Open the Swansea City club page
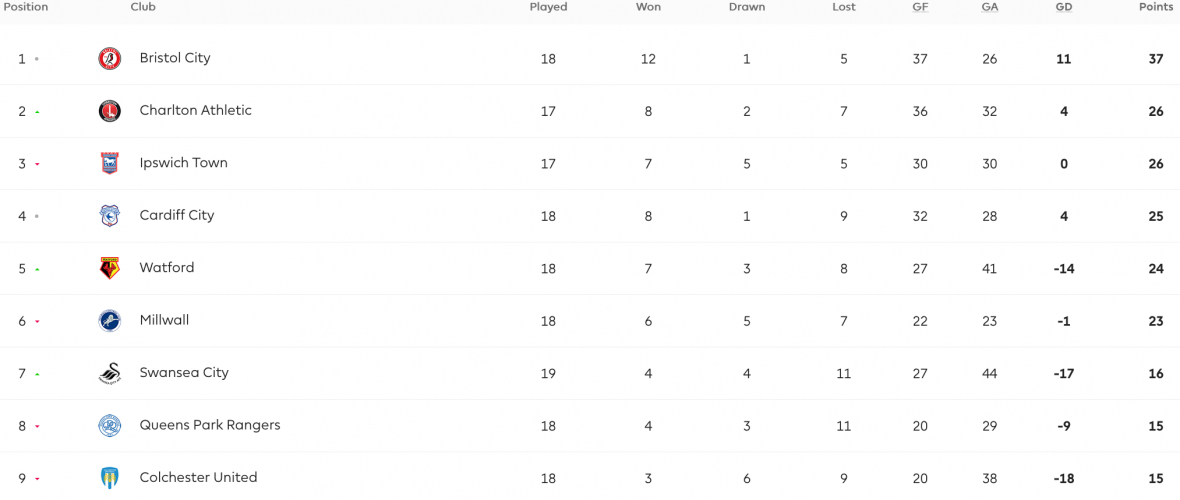 tap(184, 373)
